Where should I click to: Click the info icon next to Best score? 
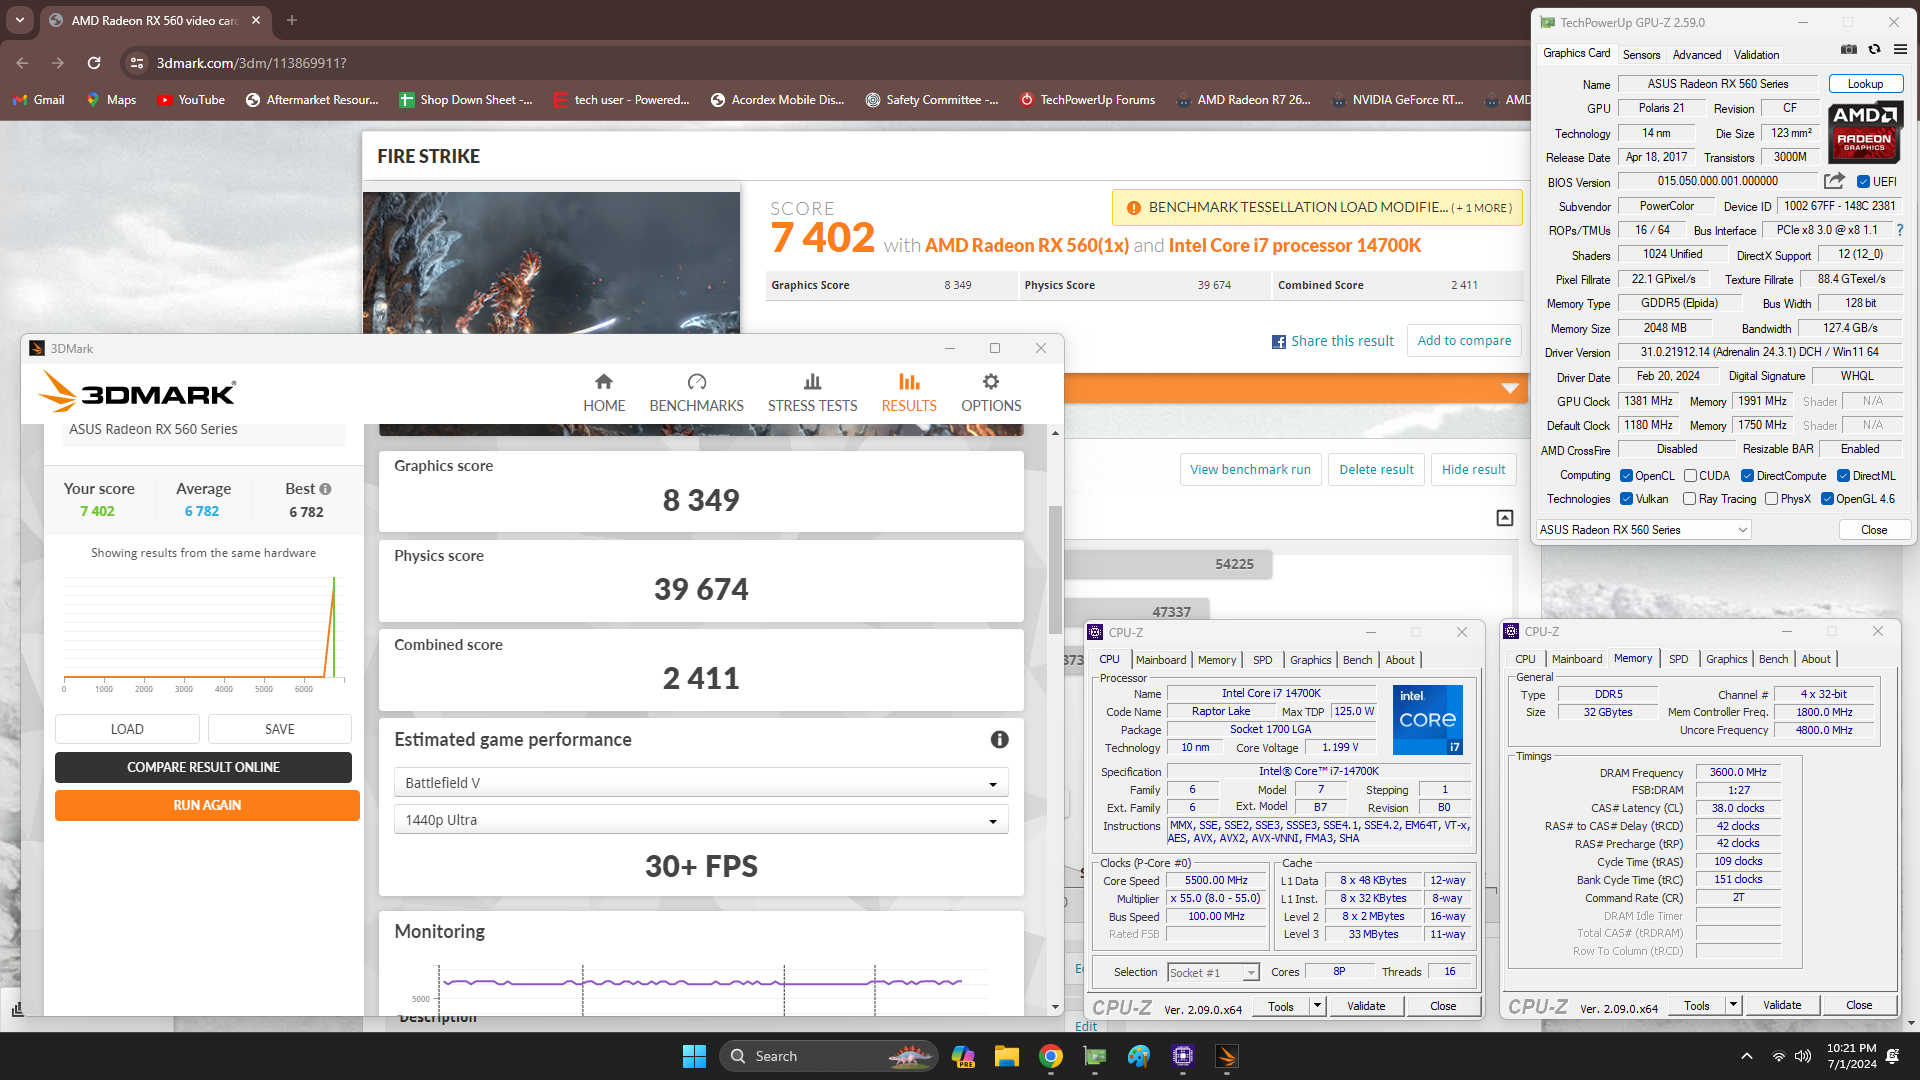pos(325,489)
